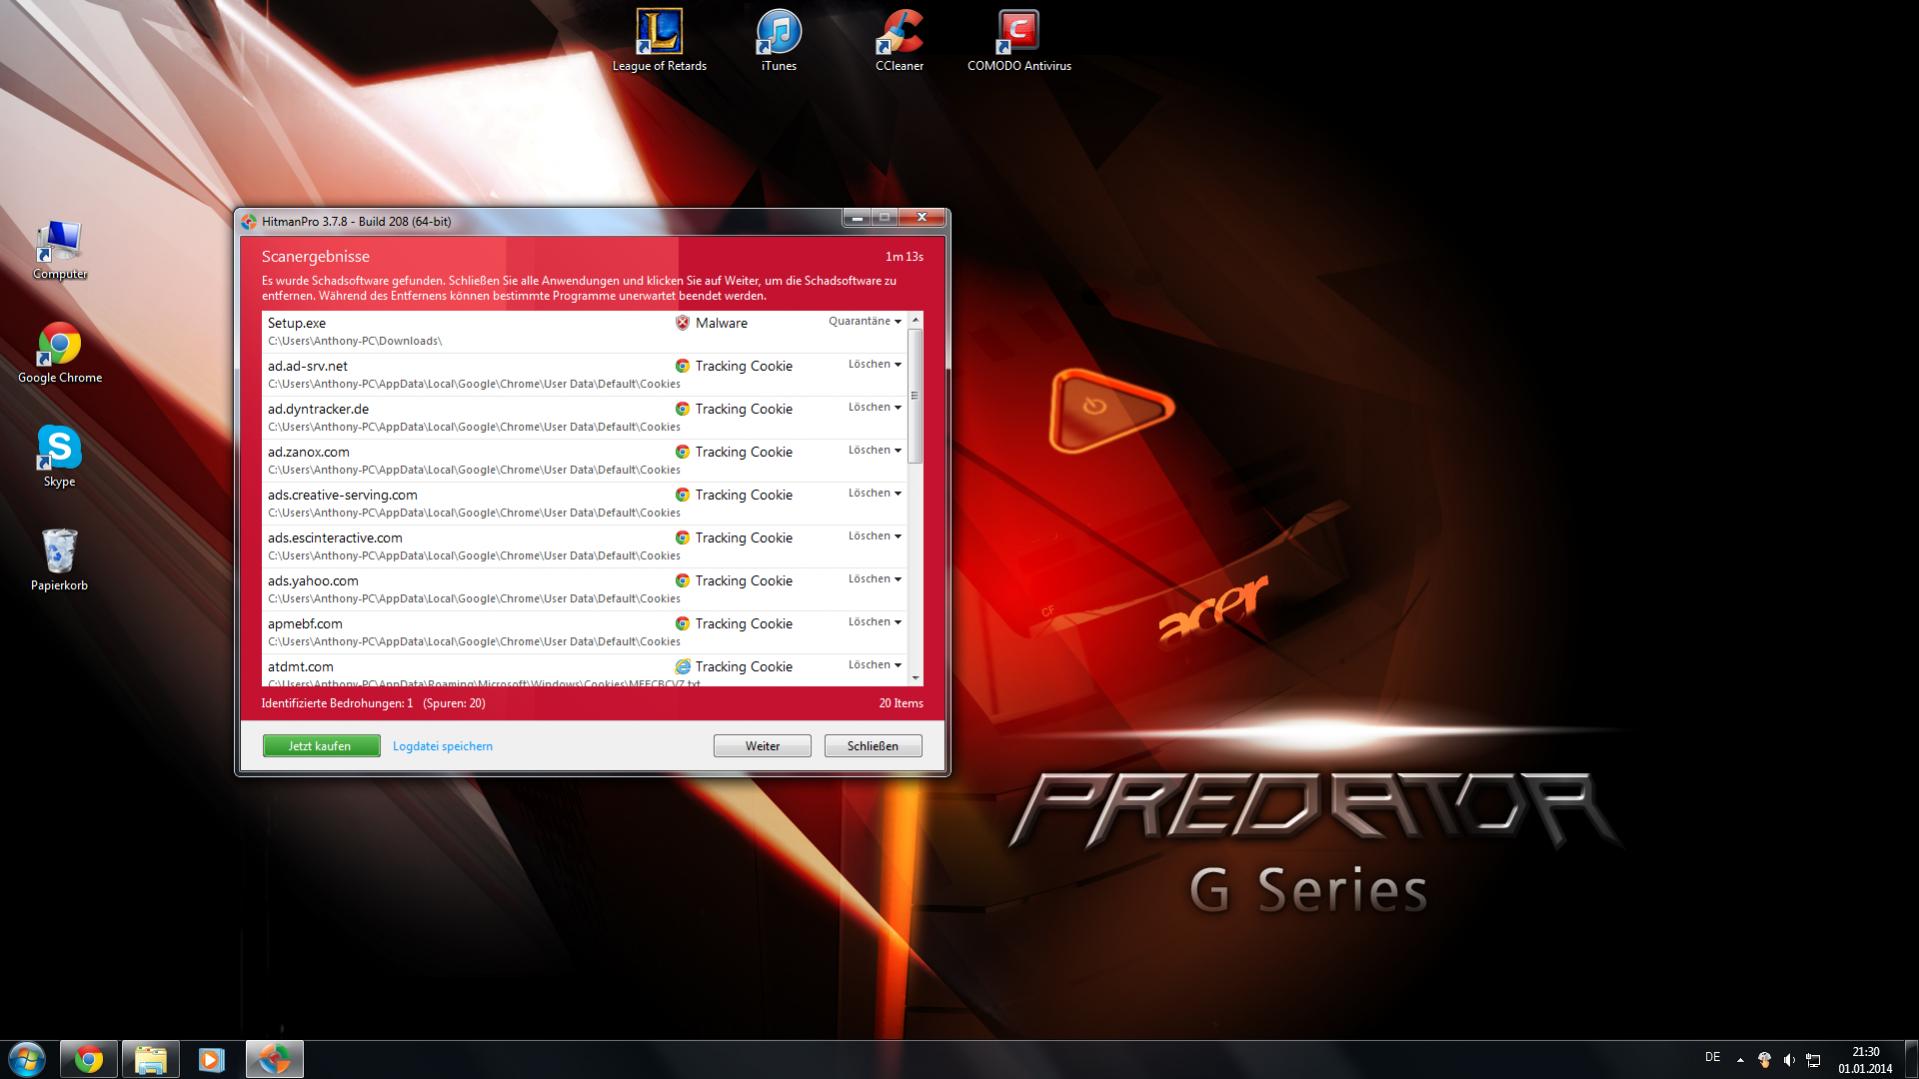The width and height of the screenshot is (1919, 1079).
Task: Launch iTunes from desktop icon
Action: [x=779, y=41]
